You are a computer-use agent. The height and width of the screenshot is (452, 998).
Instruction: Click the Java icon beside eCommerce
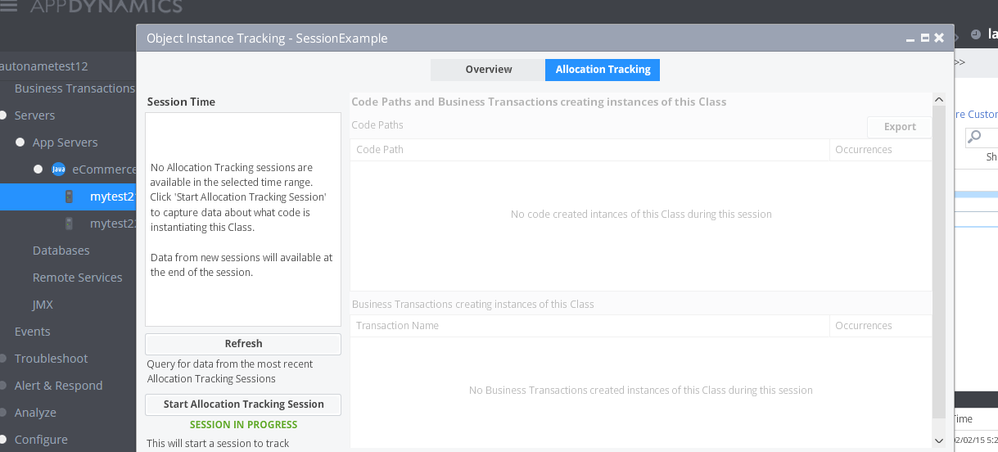pos(58,169)
